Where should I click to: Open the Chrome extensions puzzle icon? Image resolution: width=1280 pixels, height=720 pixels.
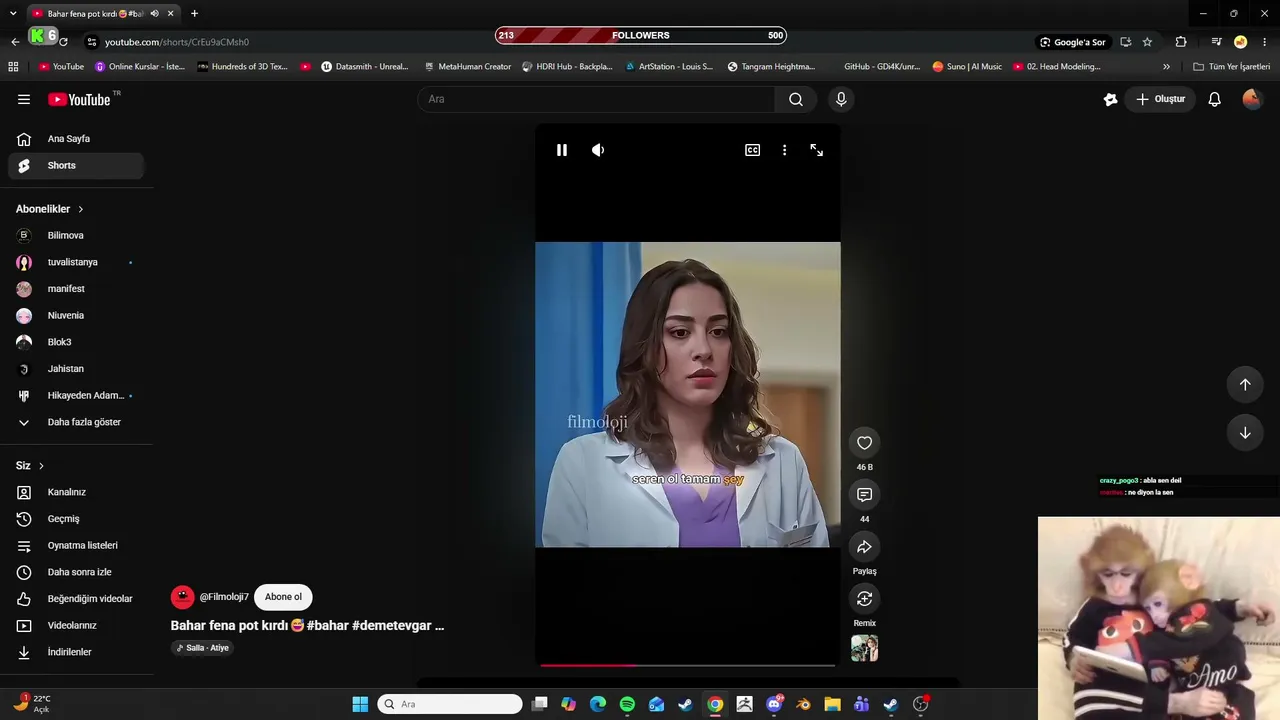[1181, 42]
